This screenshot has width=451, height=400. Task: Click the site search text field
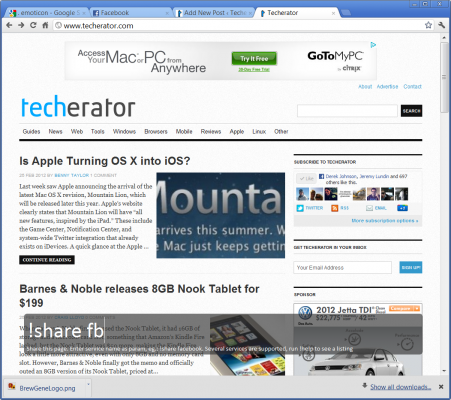pos(347,111)
